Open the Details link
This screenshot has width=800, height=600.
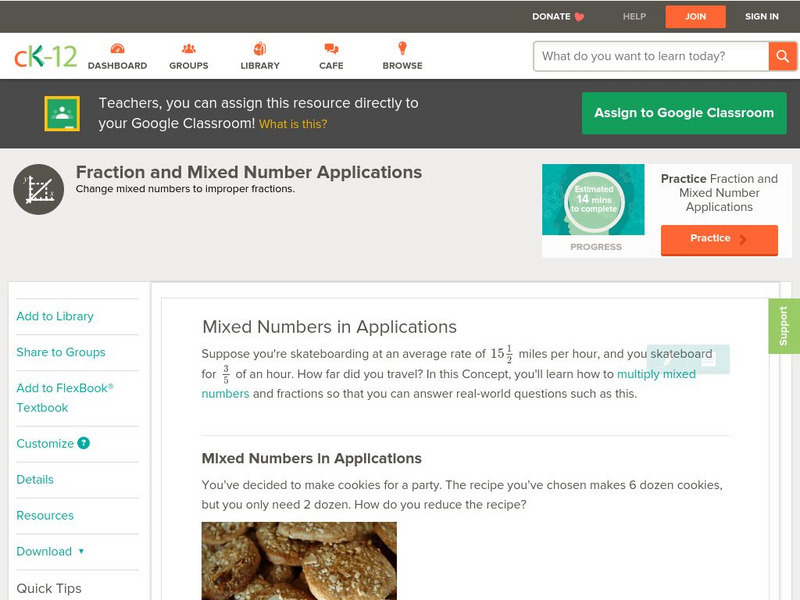click(35, 480)
